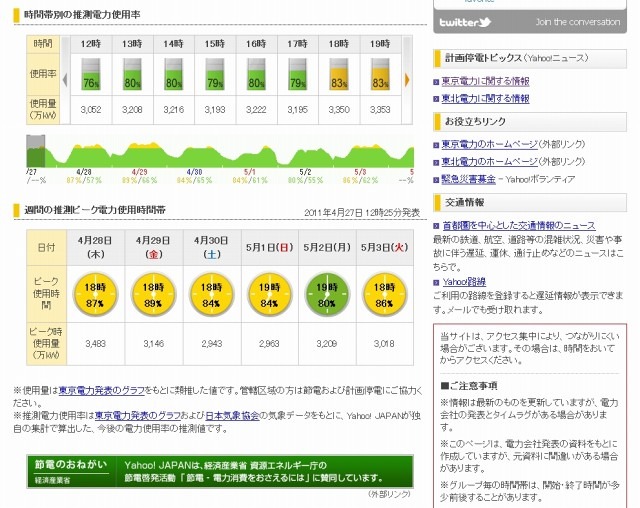This screenshot has width=640, height=508.
Task: Open 東京電力発表のグラフ link in 推測電力使用率 note
Action: click(138, 416)
